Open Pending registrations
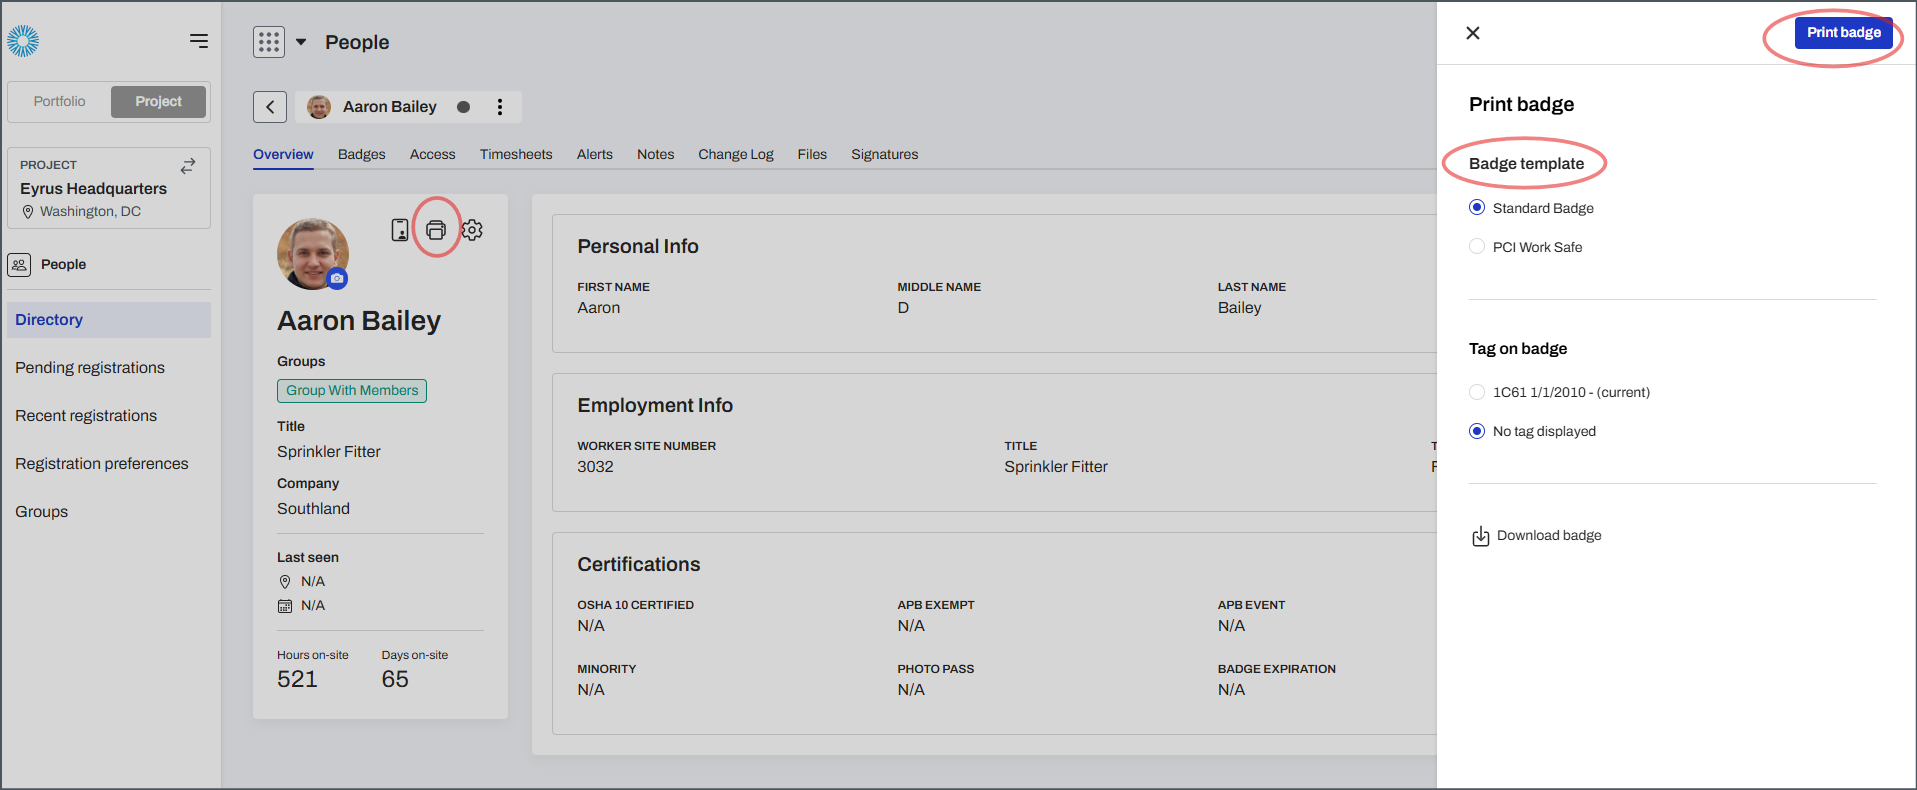The width and height of the screenshot is (1917, 790). (x=90, y=368)
